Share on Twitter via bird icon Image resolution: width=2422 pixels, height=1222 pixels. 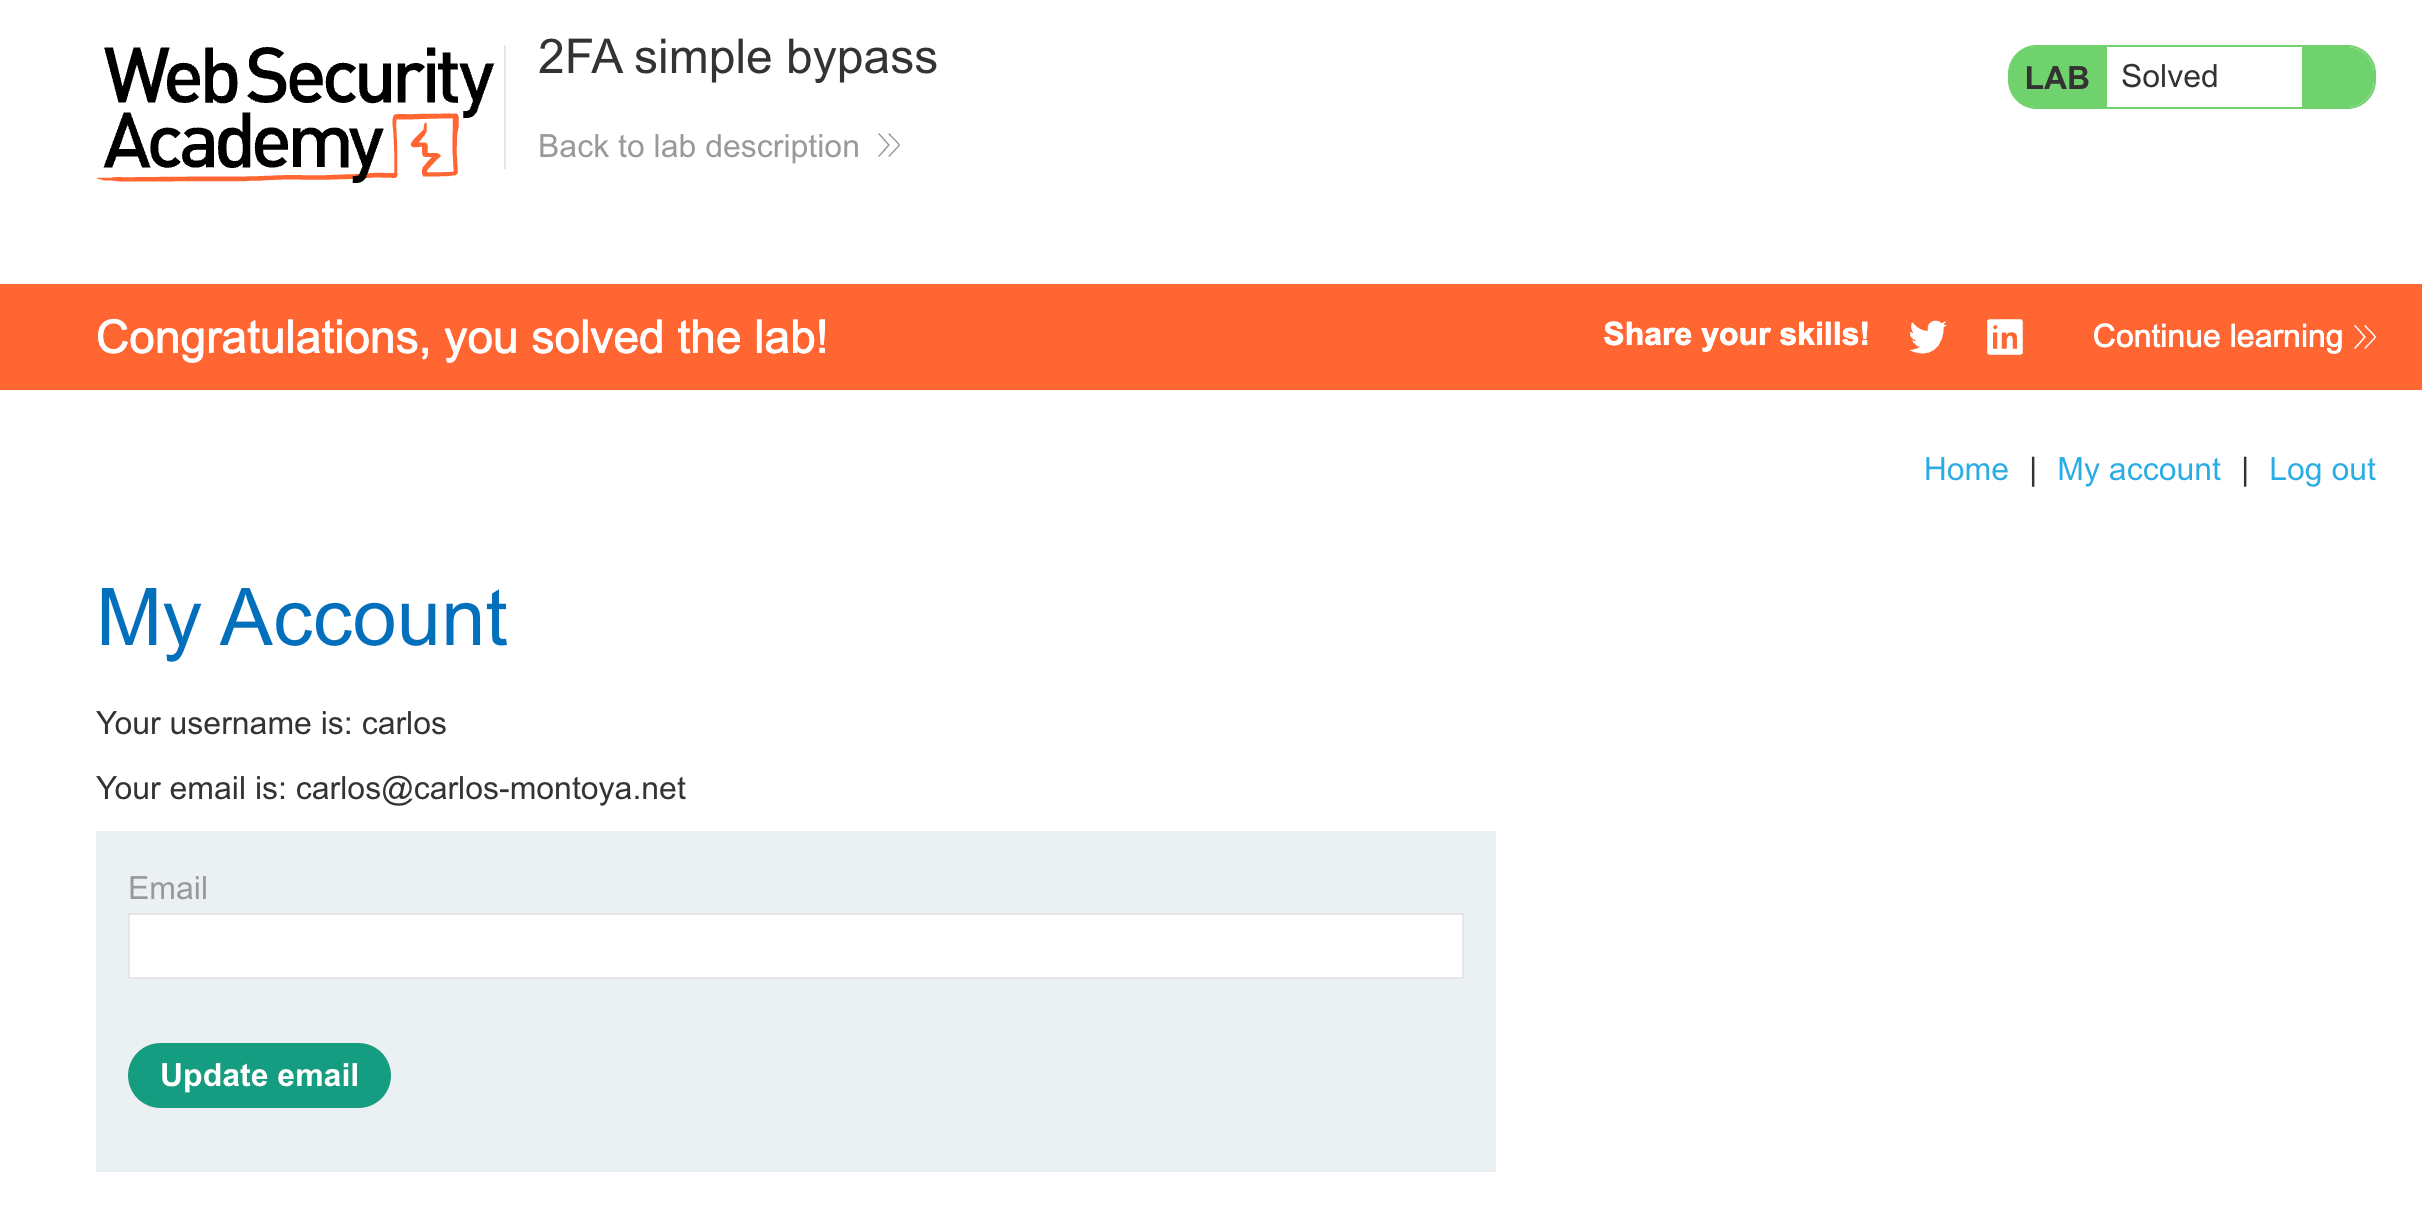coord(1927,337)
